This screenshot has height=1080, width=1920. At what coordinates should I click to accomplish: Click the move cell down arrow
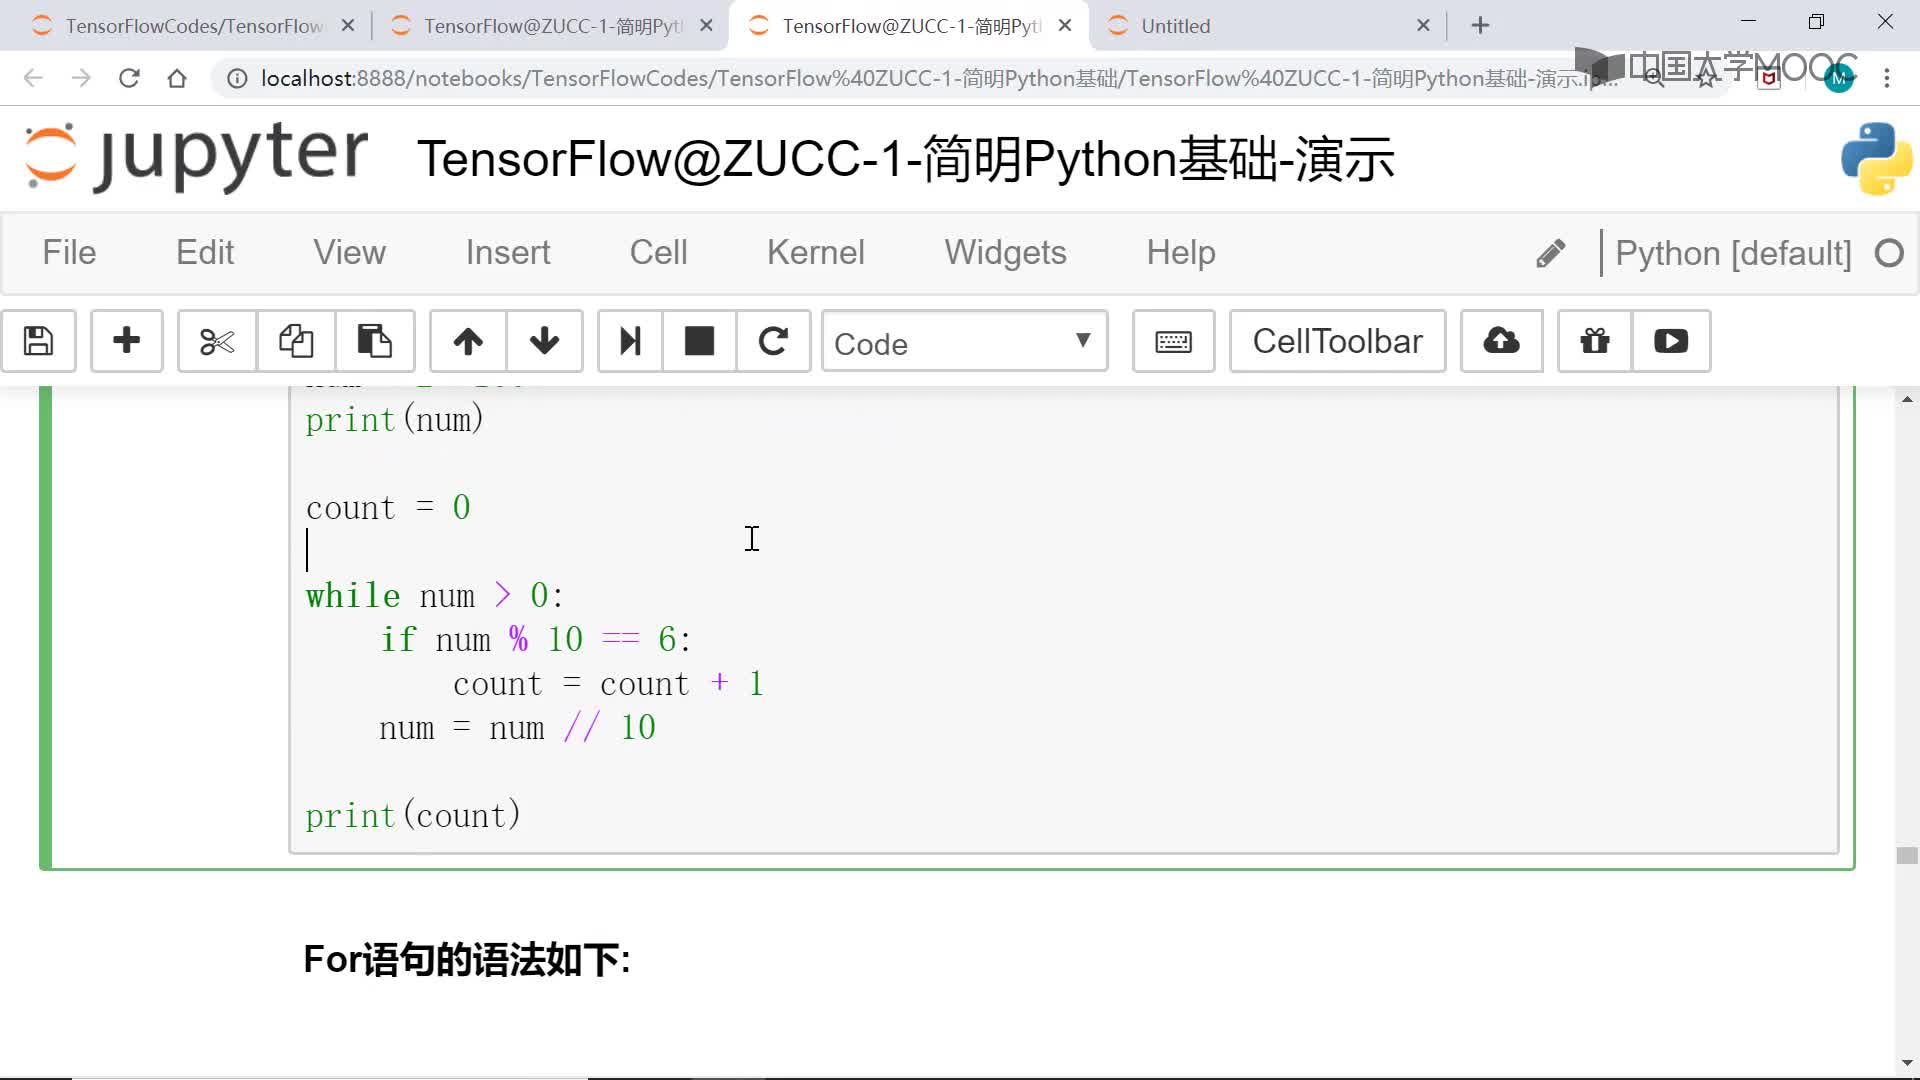coord(543,342)
